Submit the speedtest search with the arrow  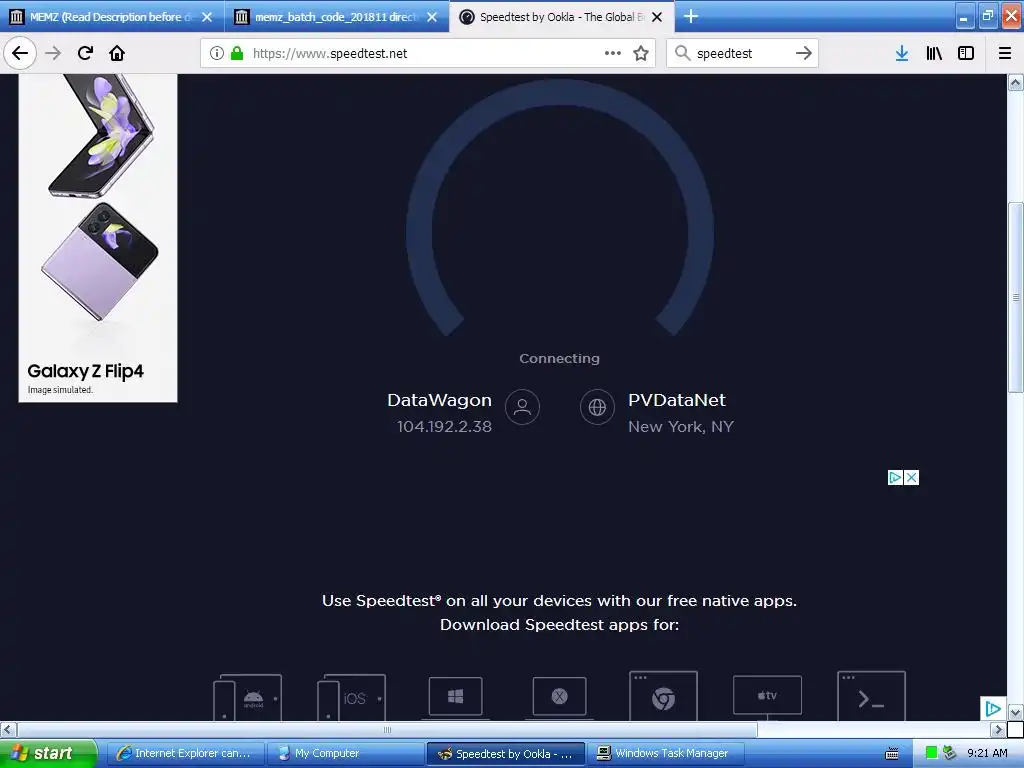click(x=804, y=53)
